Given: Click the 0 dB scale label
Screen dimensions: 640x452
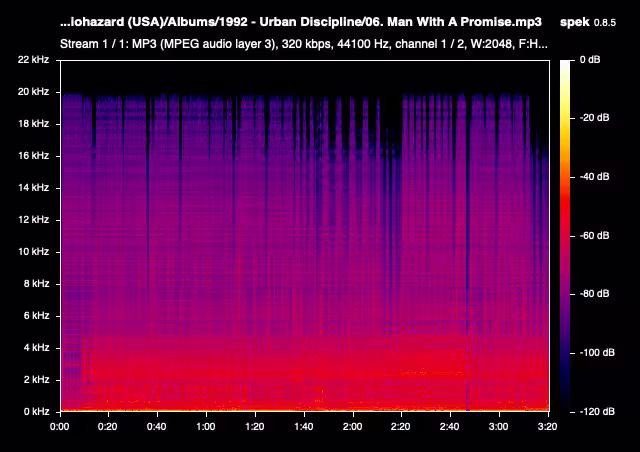Looking at the screenshot, I should 590,60.
